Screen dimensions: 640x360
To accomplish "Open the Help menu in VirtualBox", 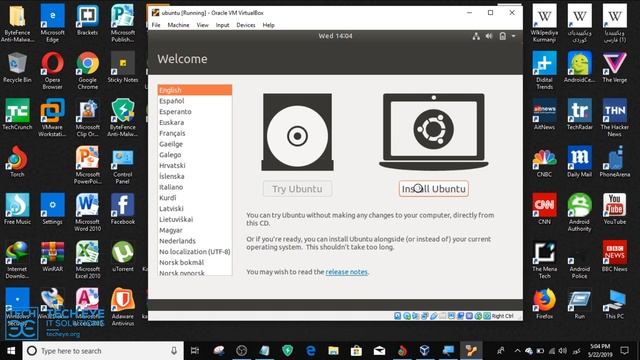I will point(268,25).
